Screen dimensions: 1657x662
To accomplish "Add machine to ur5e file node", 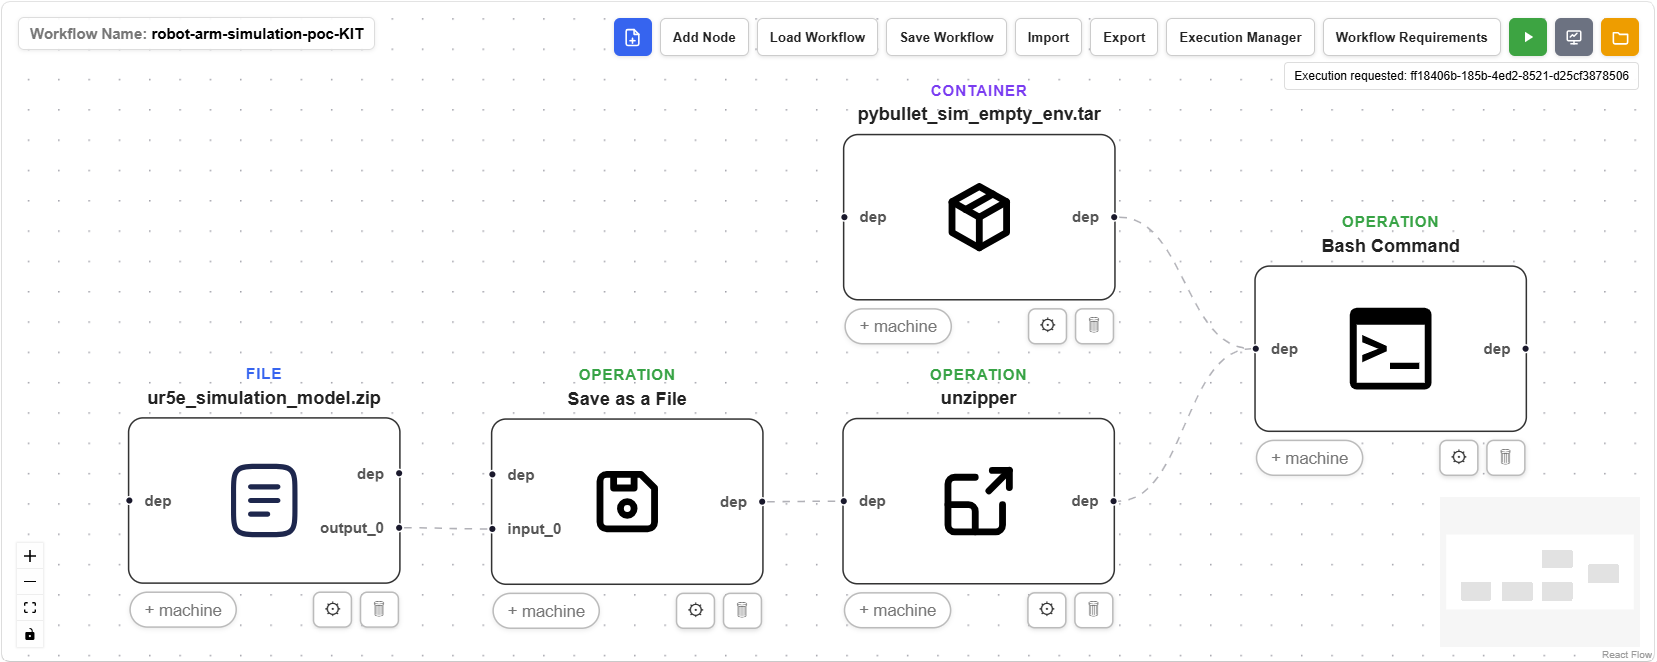I will point(183,610).
